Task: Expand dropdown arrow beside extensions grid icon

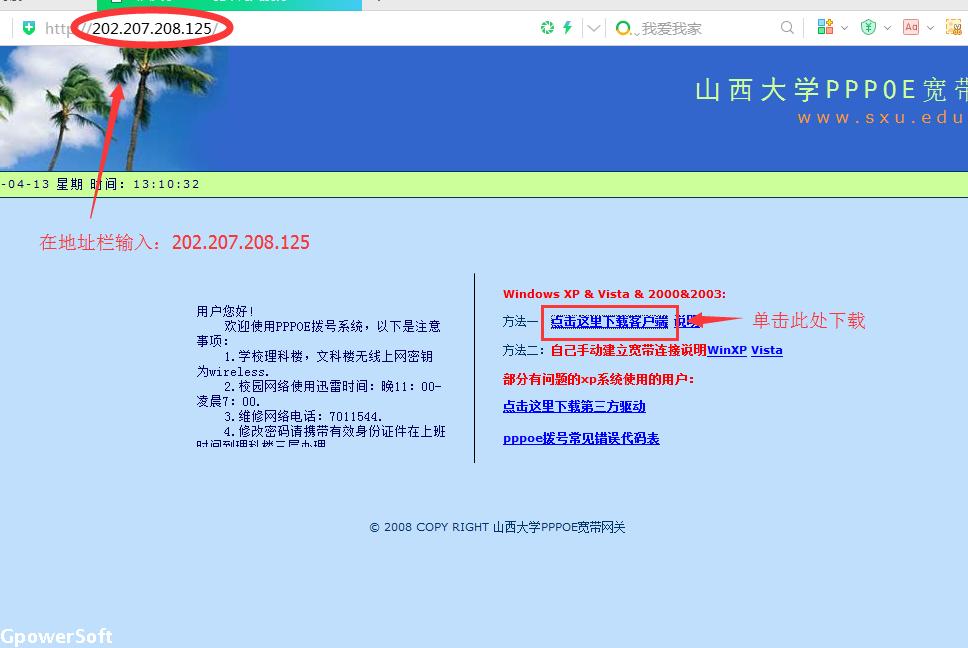Action: pyautogui.click(x=844, y=28)
